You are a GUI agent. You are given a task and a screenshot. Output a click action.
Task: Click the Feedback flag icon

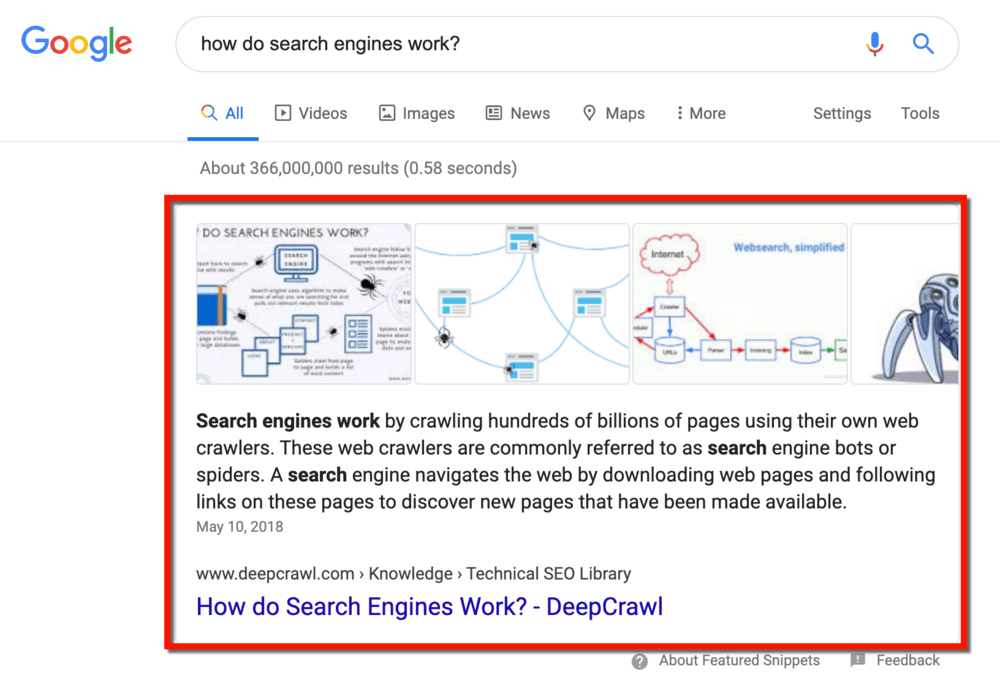(x=858, y=660)
